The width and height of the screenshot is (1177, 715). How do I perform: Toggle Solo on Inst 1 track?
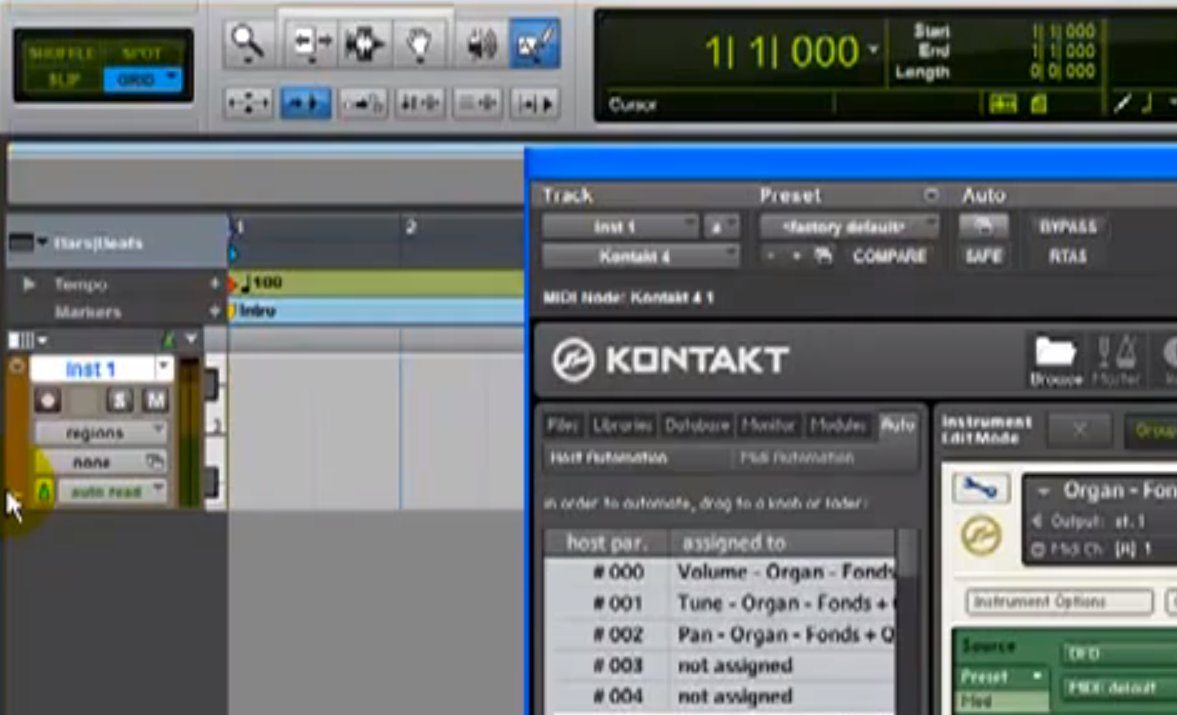coord(120,401)
